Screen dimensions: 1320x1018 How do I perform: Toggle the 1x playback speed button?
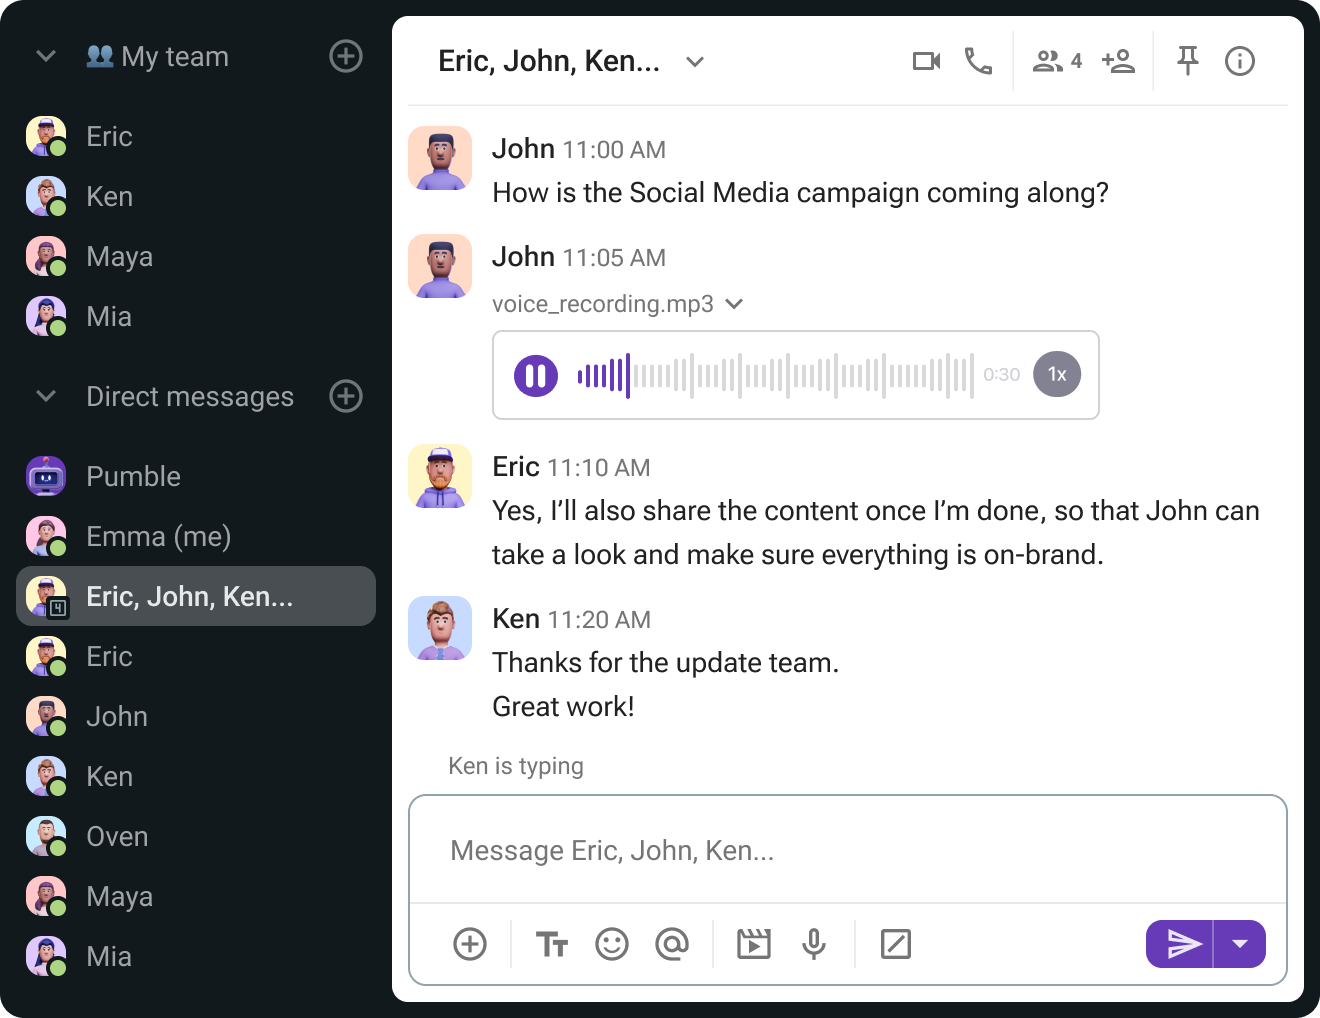(x=1057, y=375)
